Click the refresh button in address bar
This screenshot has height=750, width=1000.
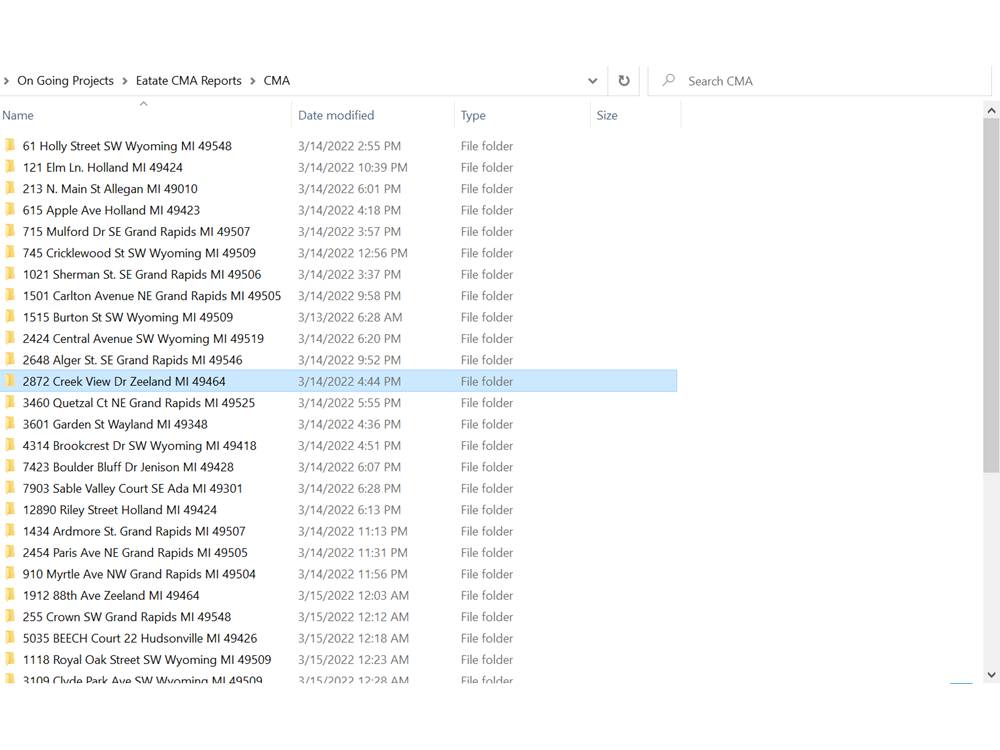click(x=624, y=80)
